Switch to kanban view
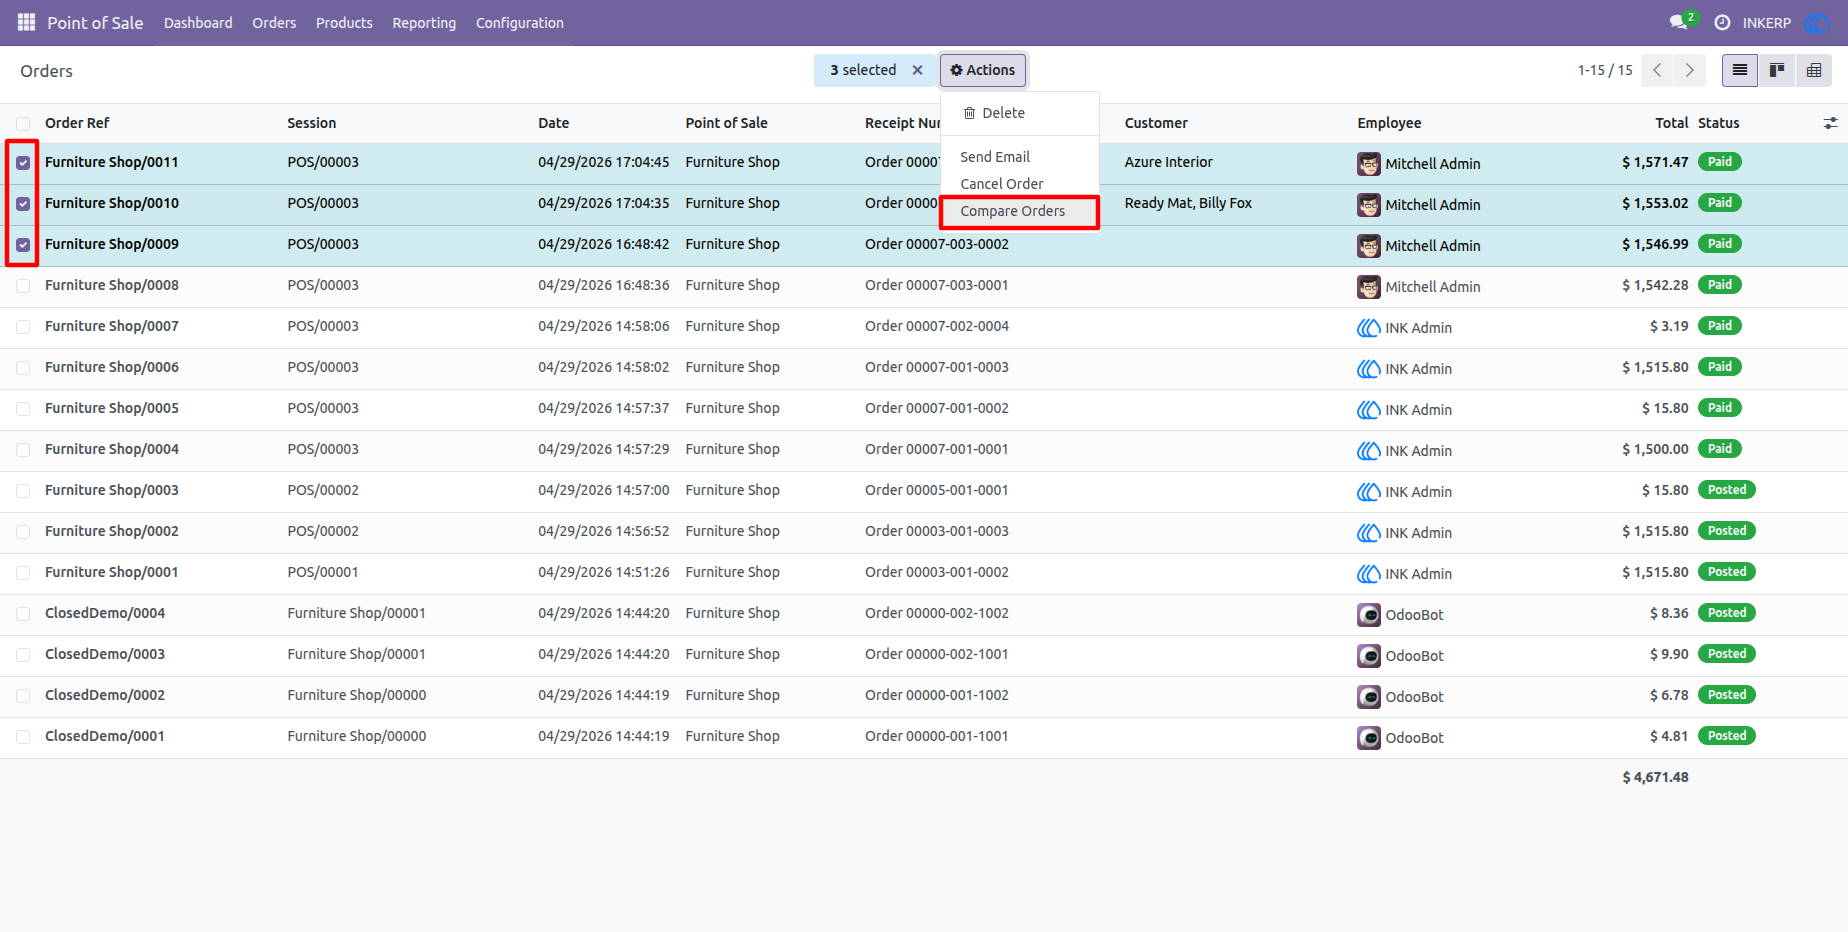The width and height of the screenshot is (1848, 932). click(1777, 70)
